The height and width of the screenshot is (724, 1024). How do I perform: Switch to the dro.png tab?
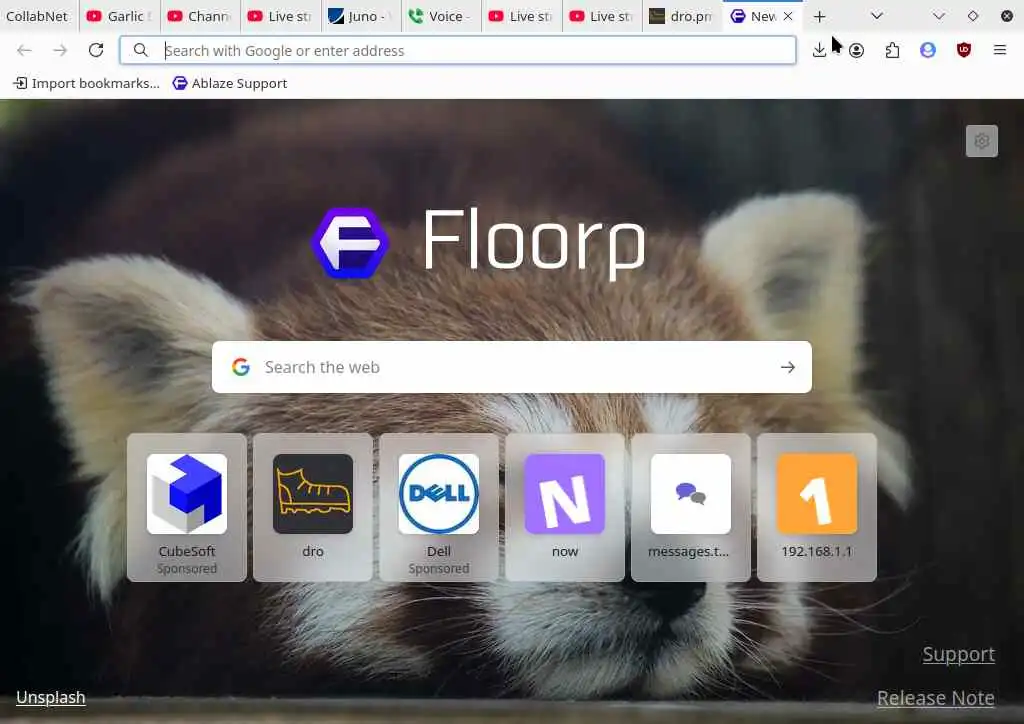[682, 16]
